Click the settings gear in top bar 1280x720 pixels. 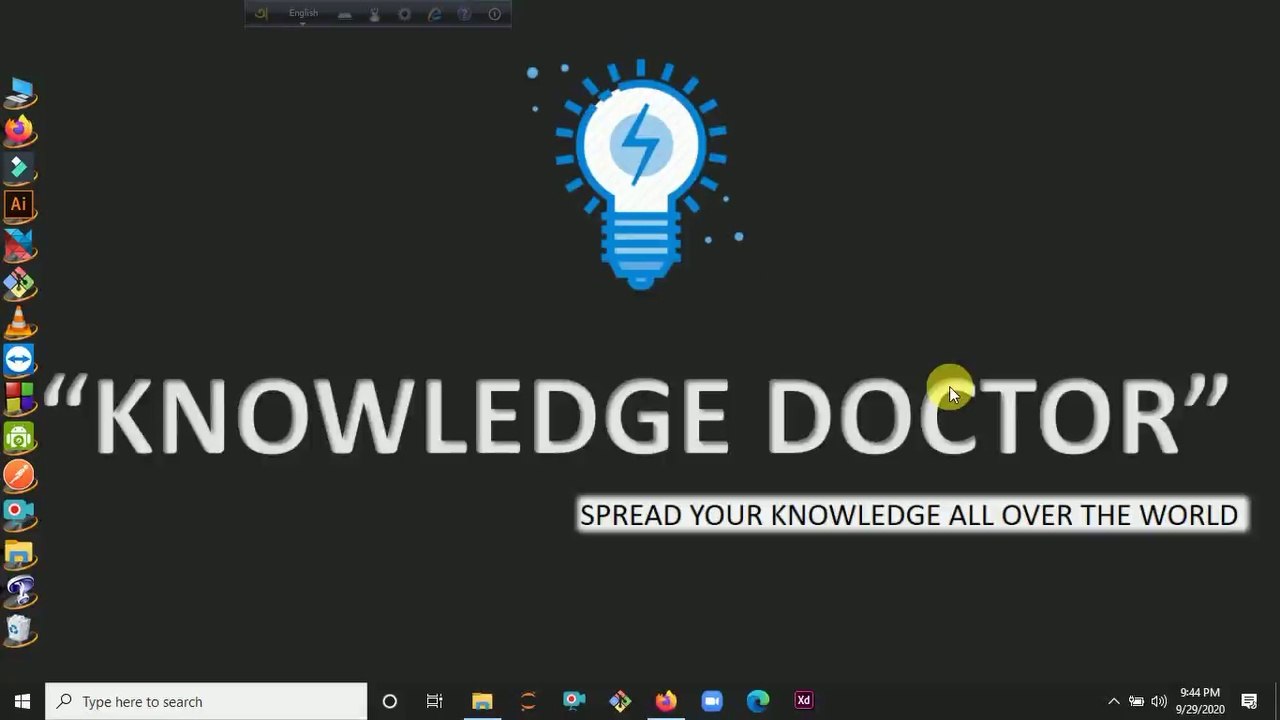tap(405, 14)
